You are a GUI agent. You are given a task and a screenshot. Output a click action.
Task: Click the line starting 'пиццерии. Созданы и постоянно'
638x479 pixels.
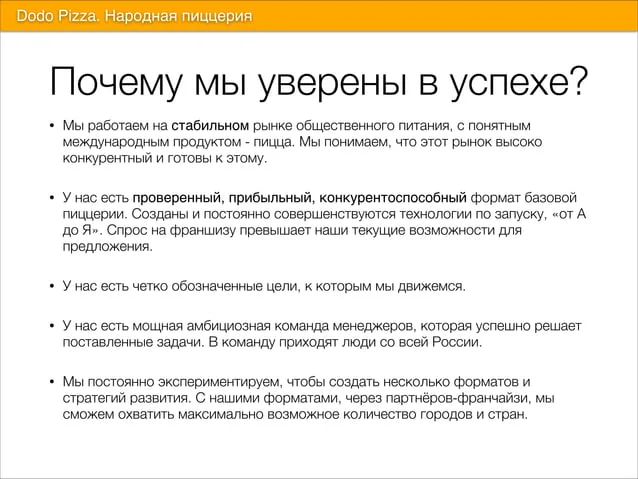click(324, 214)
